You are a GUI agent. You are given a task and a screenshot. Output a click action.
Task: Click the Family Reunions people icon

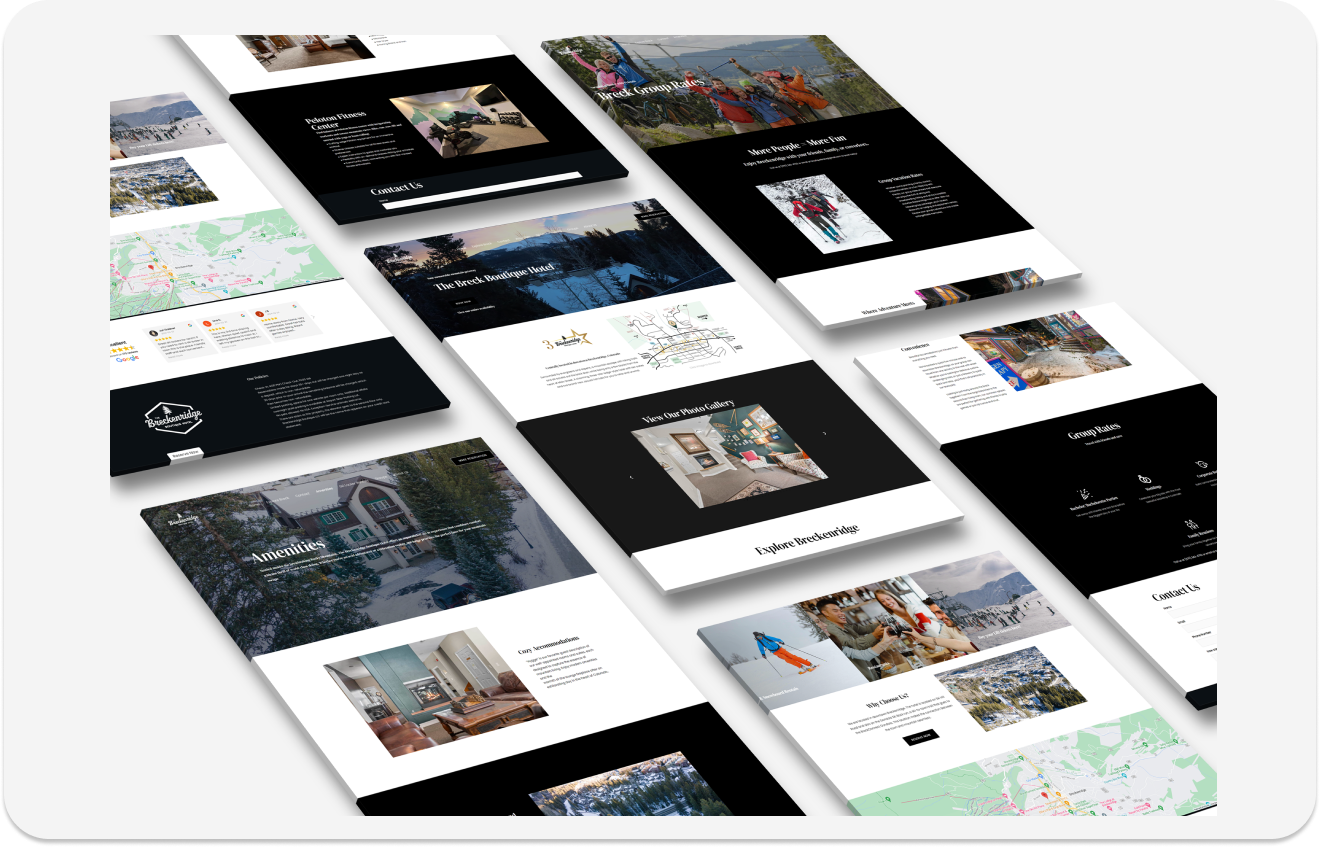click(x=1191, y=525)
